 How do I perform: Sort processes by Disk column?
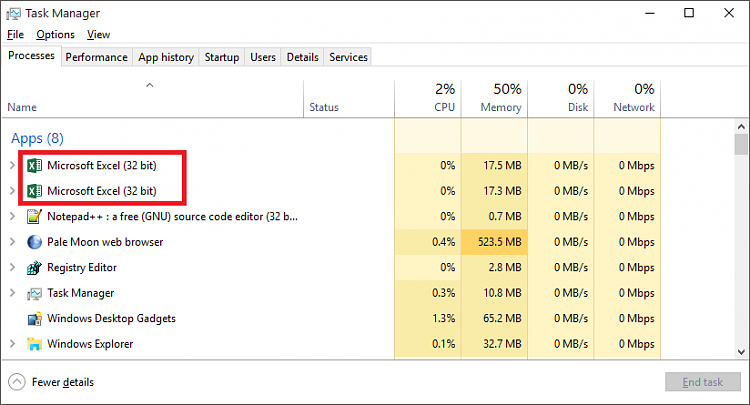[x=561, y=99]
